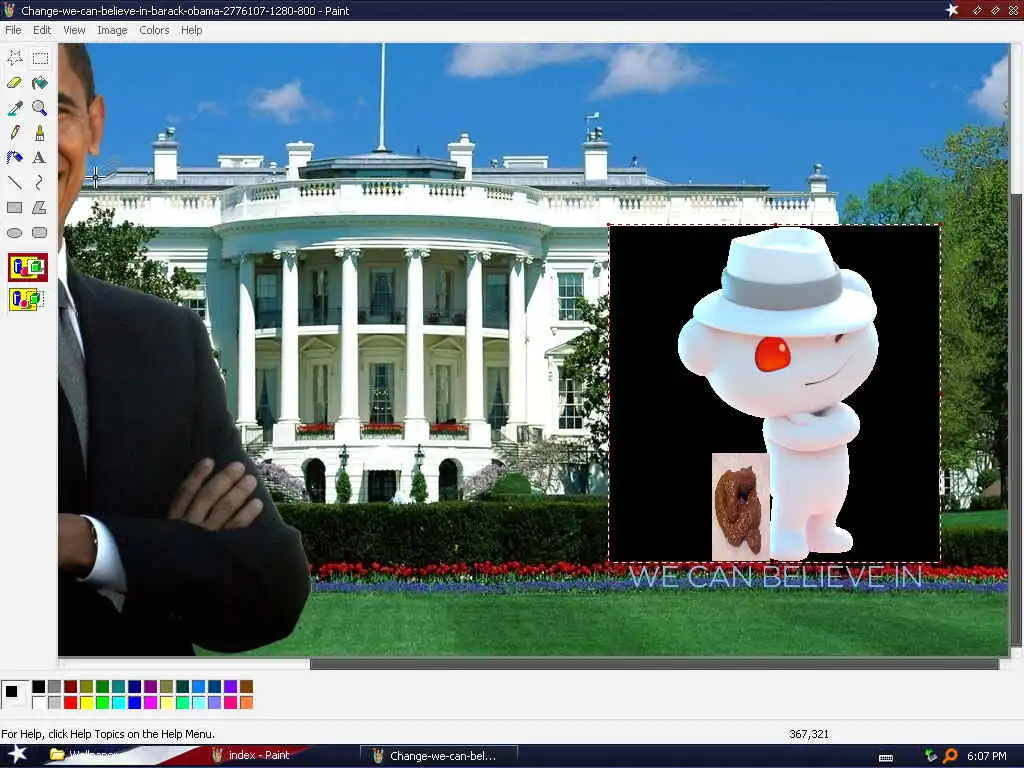Click the help hint text in status bar
Image resolution: width=1024 pixels, height=768 pixels.
point(108,734)
